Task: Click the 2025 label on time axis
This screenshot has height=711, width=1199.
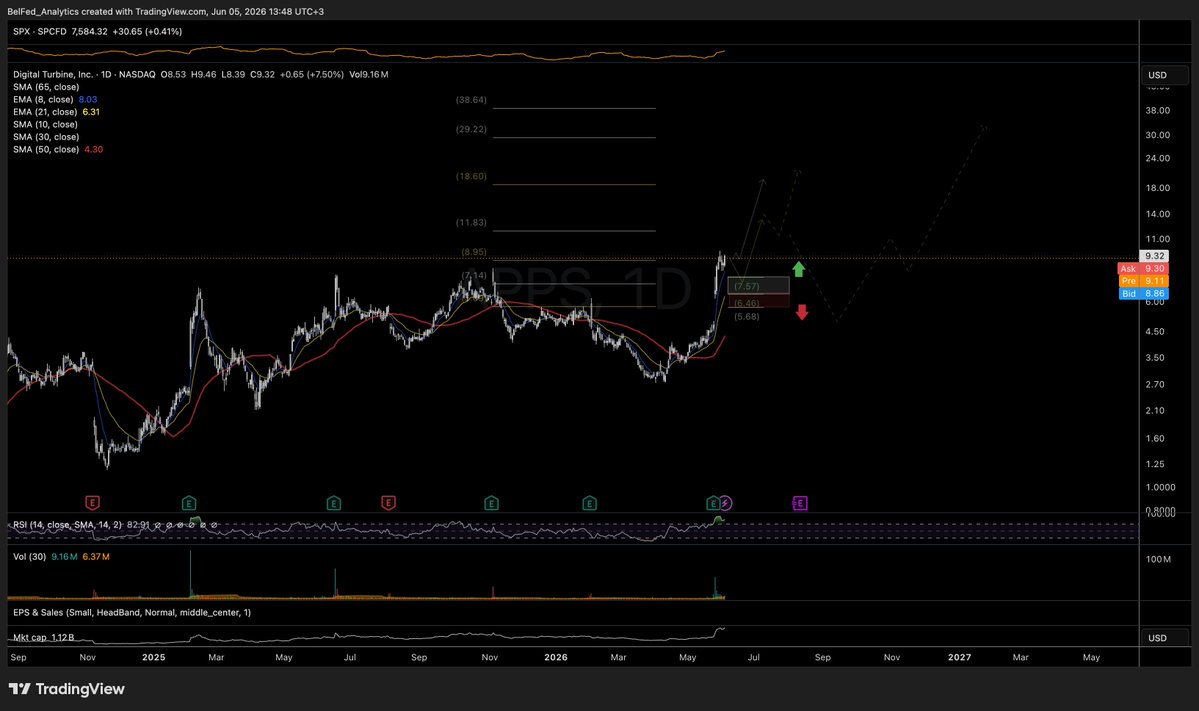Action: pyautogui.click(x=154, y=657)
